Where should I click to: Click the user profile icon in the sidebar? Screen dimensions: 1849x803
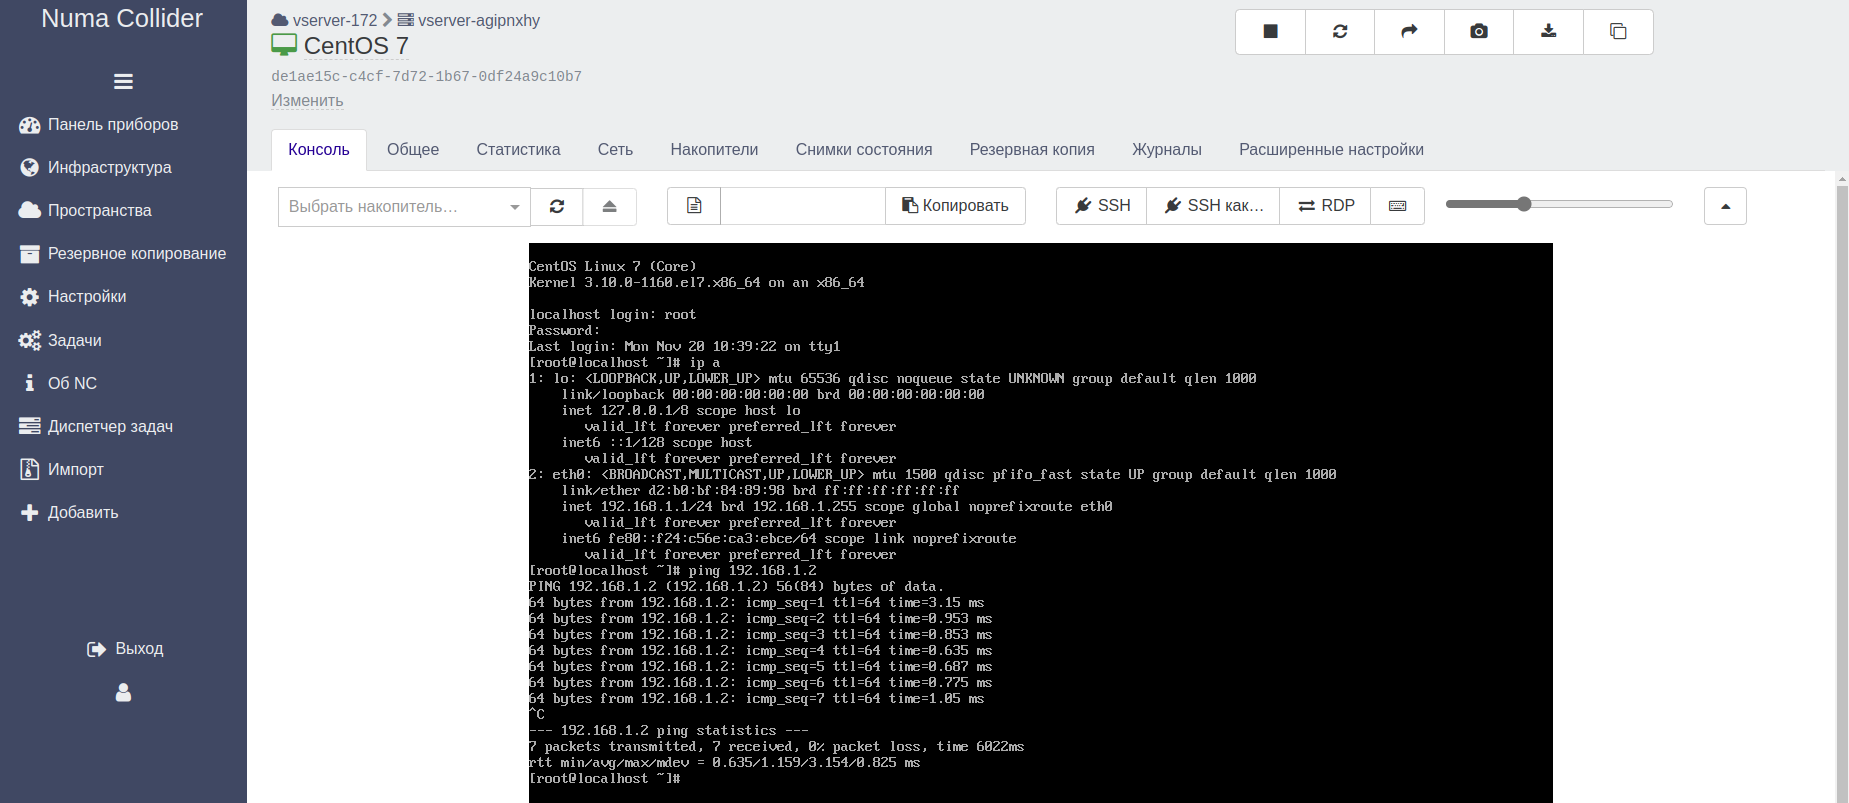click(x=123, y=692)
